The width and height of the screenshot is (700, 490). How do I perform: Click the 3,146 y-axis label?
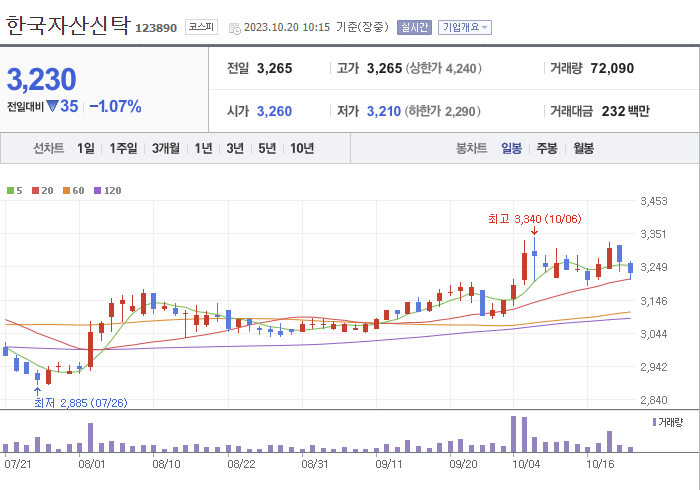(654, 301)
